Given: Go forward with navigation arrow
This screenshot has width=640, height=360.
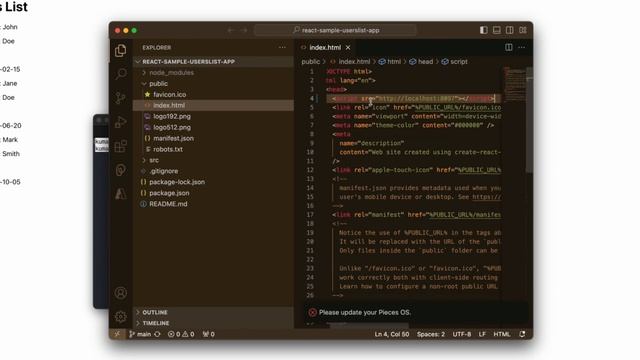Looking at the screenshot, I should [x=244, y=30].
